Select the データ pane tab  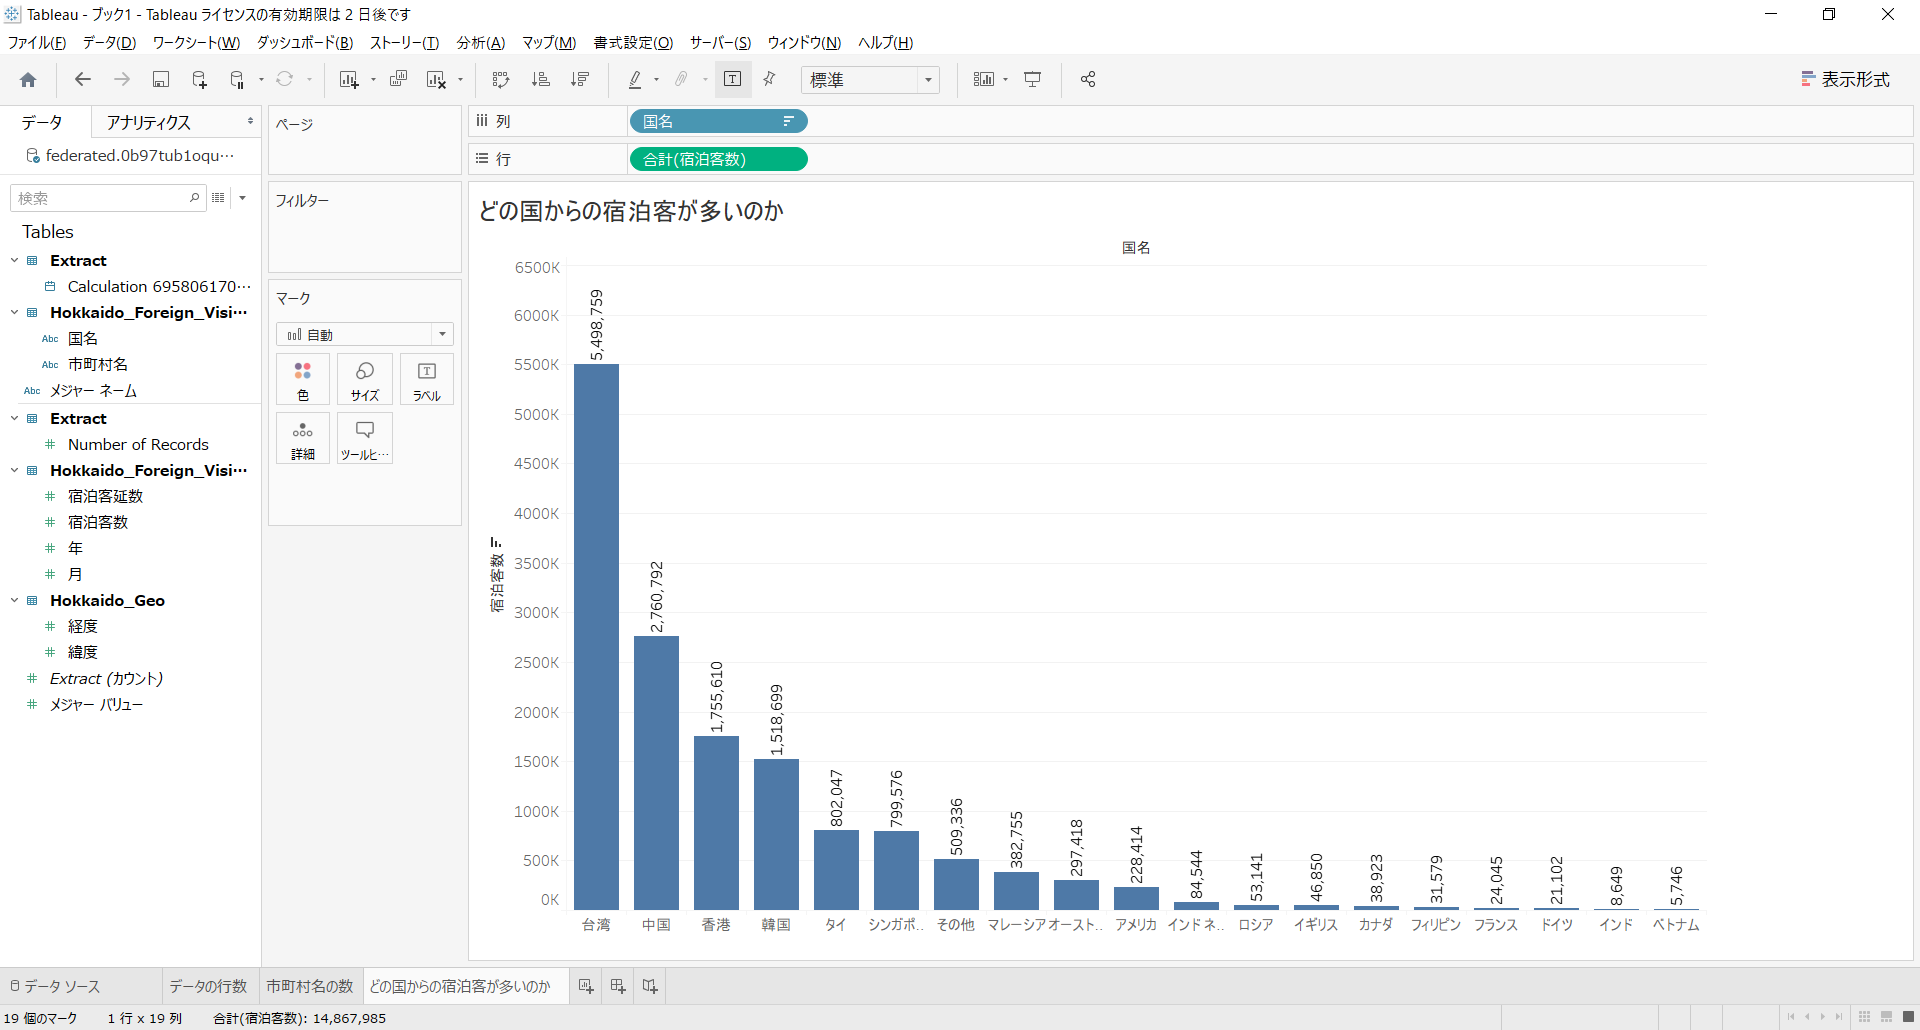pyautogui.click(x=42, y=122)
